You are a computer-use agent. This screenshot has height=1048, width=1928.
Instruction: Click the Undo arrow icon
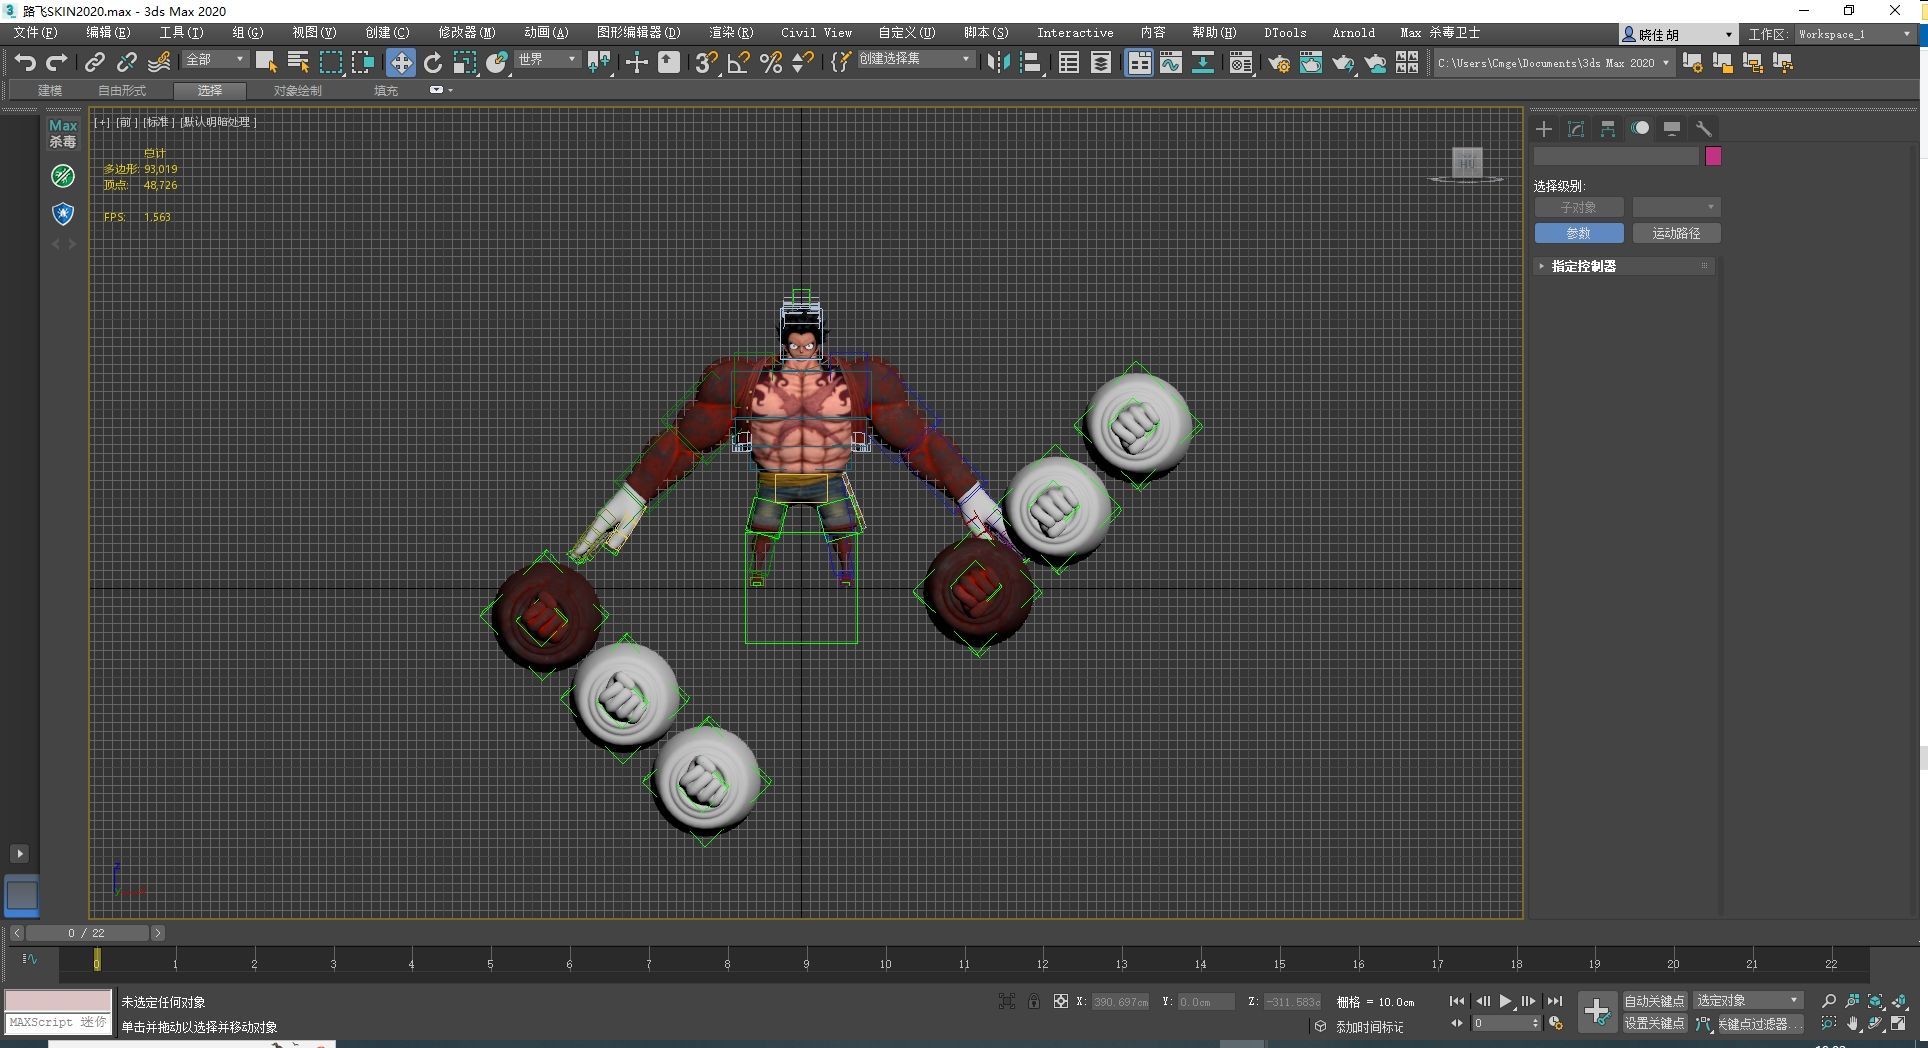25,62
